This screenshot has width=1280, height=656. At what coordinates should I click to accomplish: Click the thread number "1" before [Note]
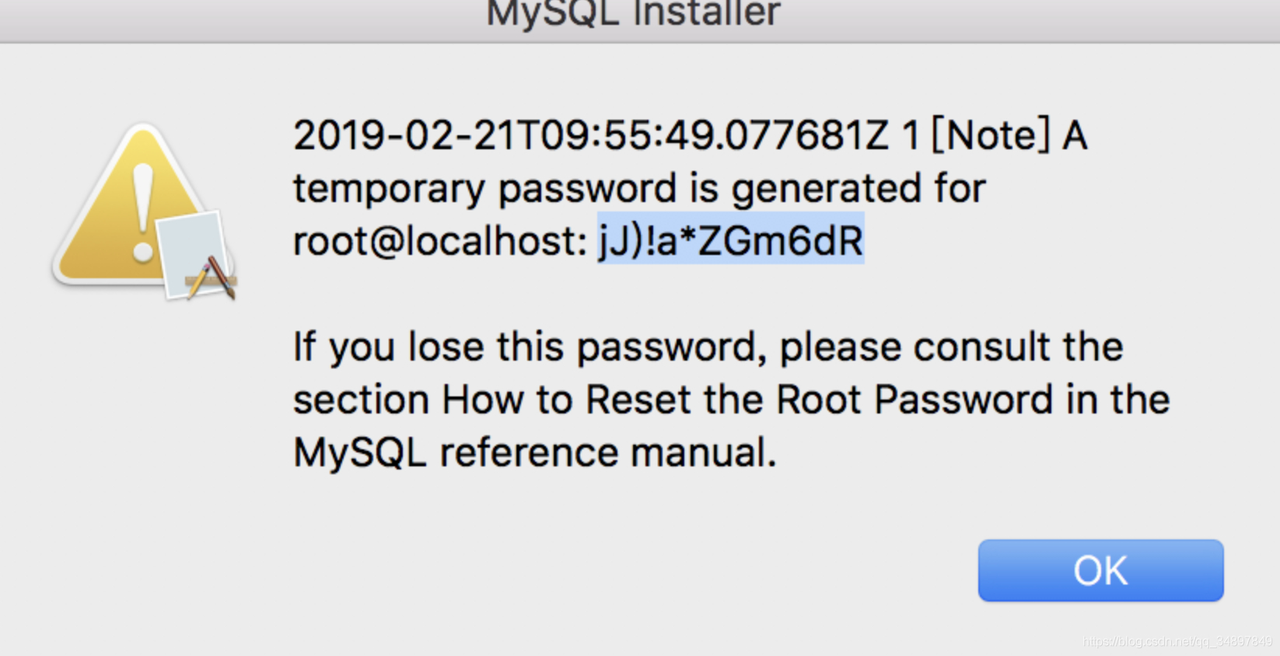click(909, 135)
